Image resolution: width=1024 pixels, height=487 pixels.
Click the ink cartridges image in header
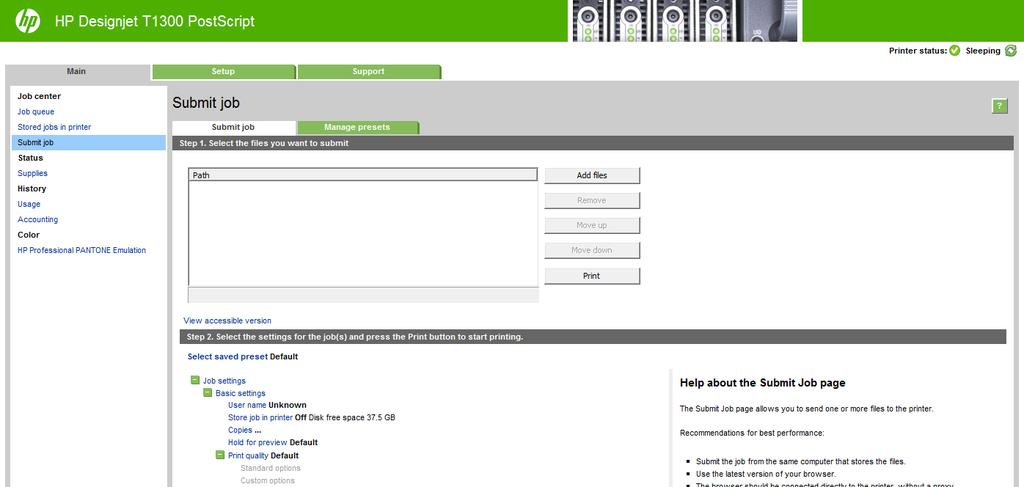pyautogui.click(x=685, y=21)
